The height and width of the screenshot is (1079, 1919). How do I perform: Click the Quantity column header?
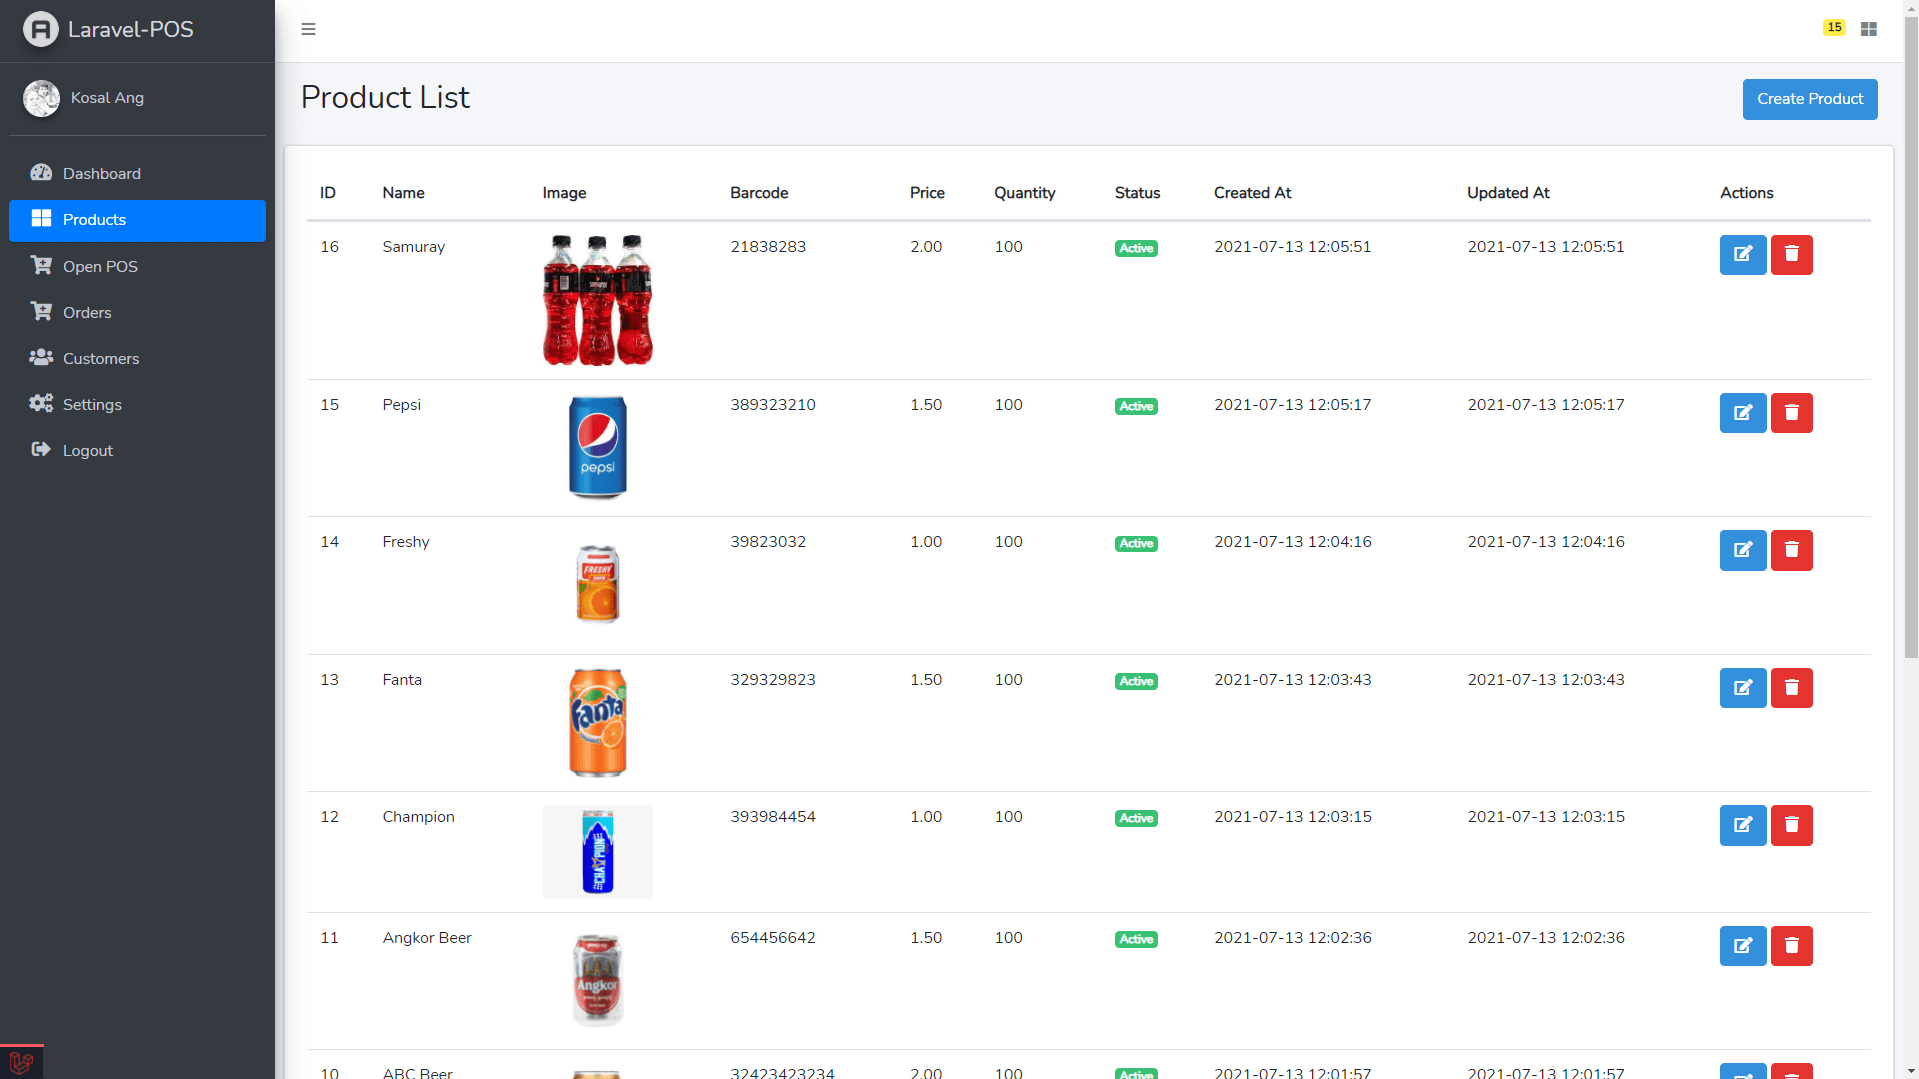pyautogui.click(x=1024, y=193)
